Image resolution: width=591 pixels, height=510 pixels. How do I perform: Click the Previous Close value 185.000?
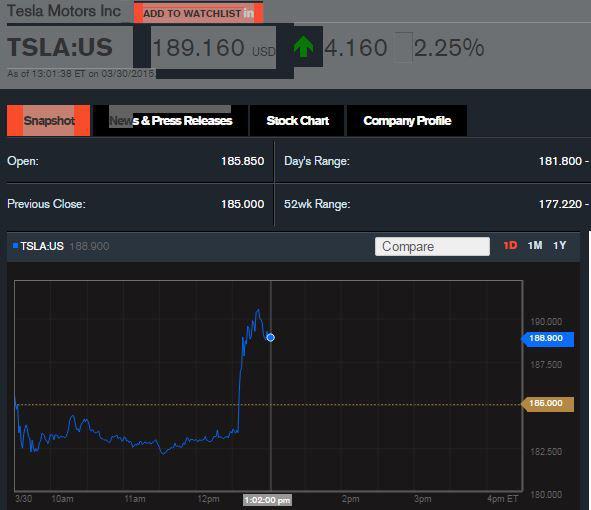(x=242, y=204)
